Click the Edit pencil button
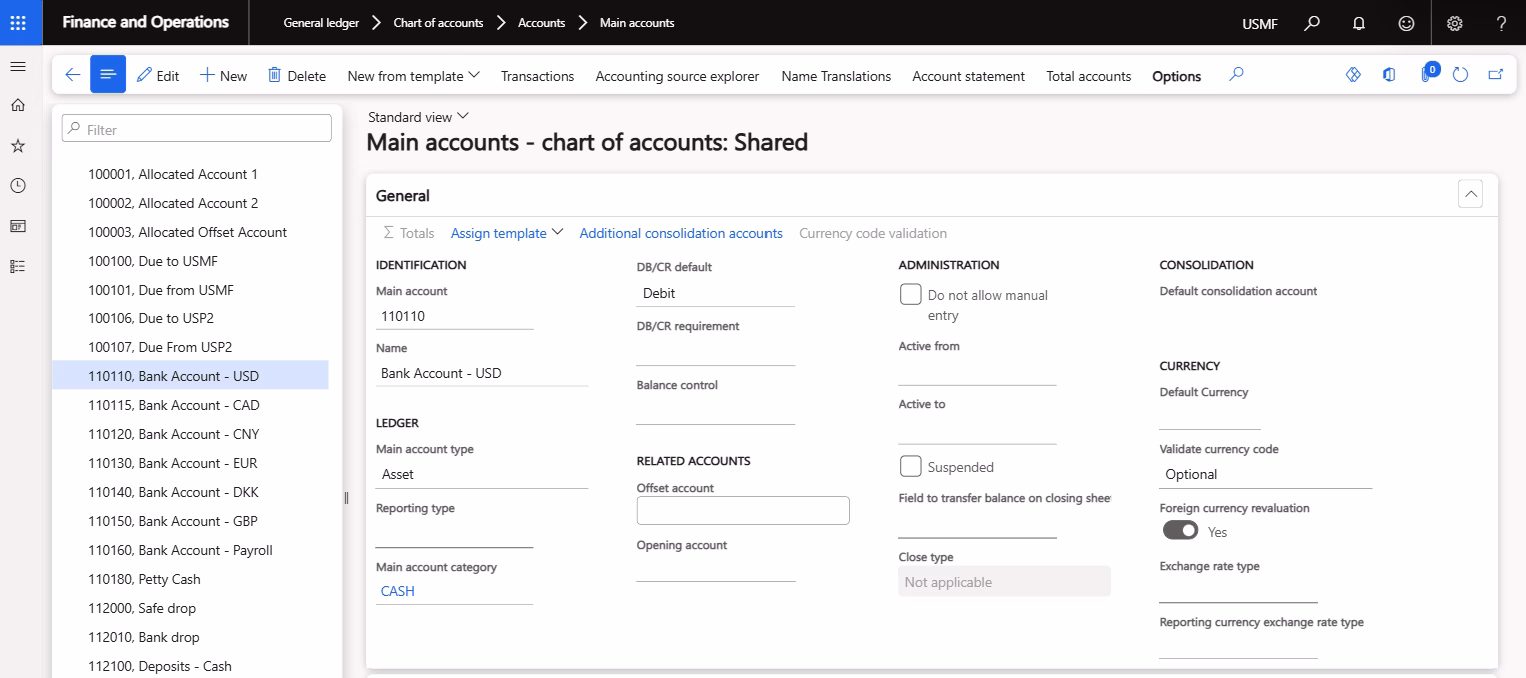Viewport: 1526px width, 678px height. [x=158, y=76]
